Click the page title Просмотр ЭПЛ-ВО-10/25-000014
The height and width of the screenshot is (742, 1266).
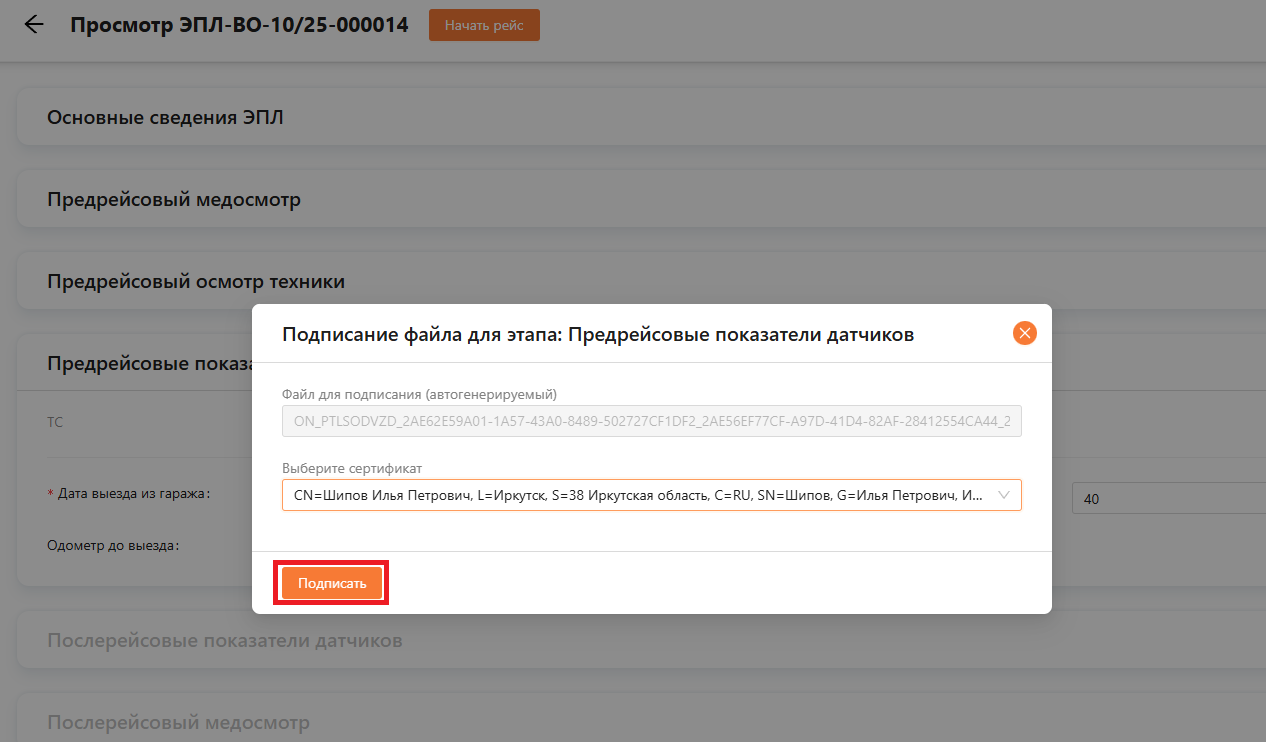point(239,25)
